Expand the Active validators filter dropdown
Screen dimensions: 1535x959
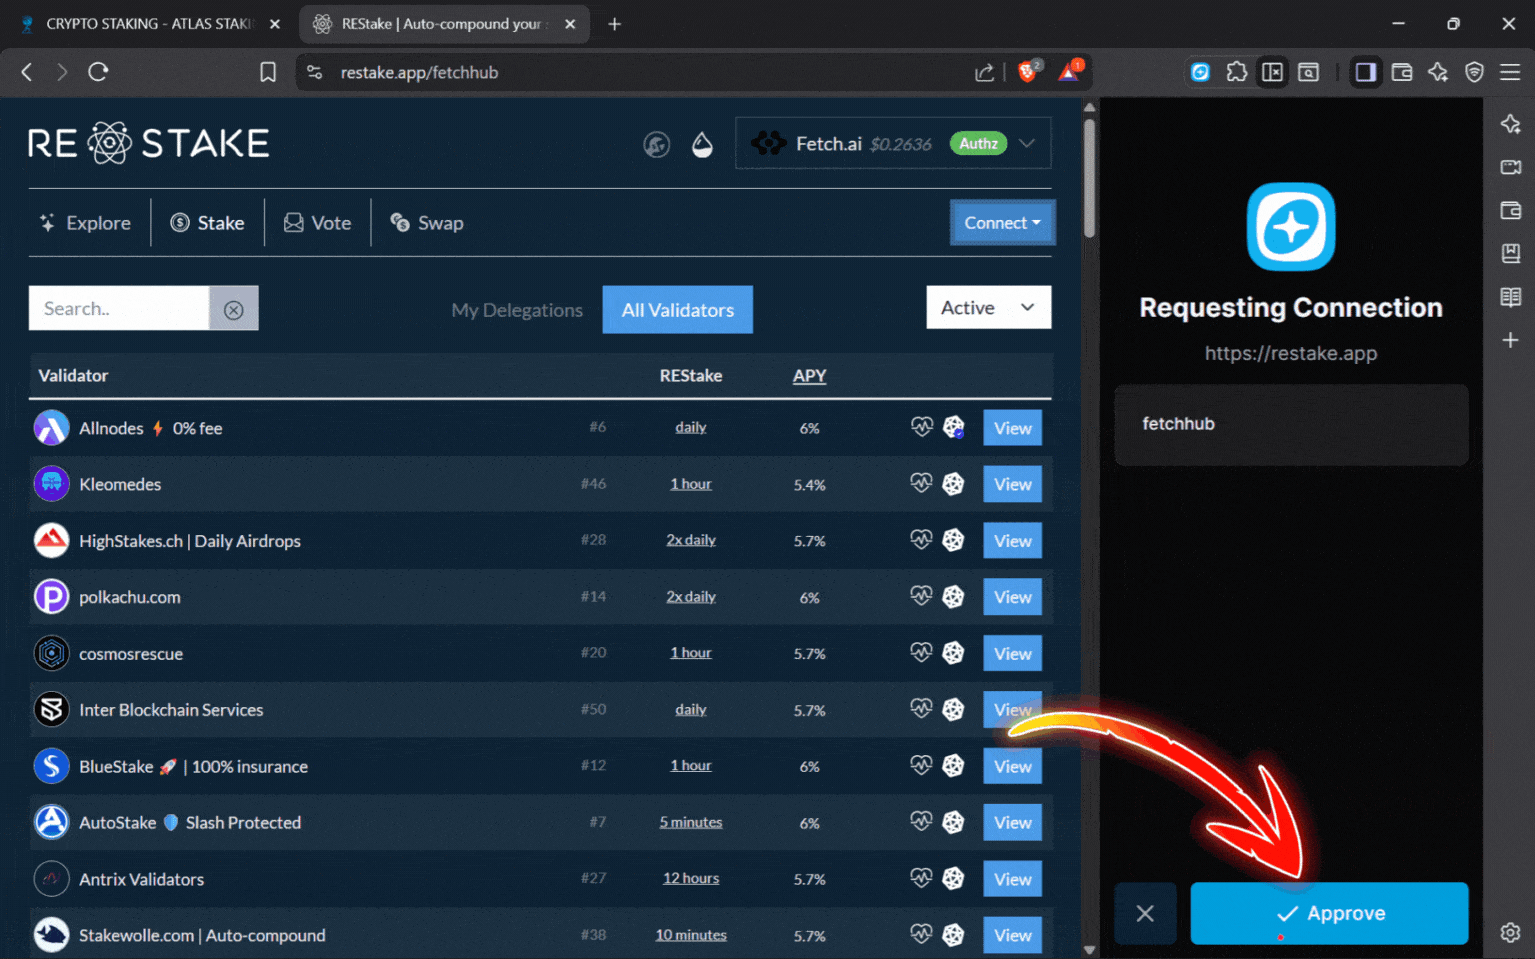(x=988, y=307)
